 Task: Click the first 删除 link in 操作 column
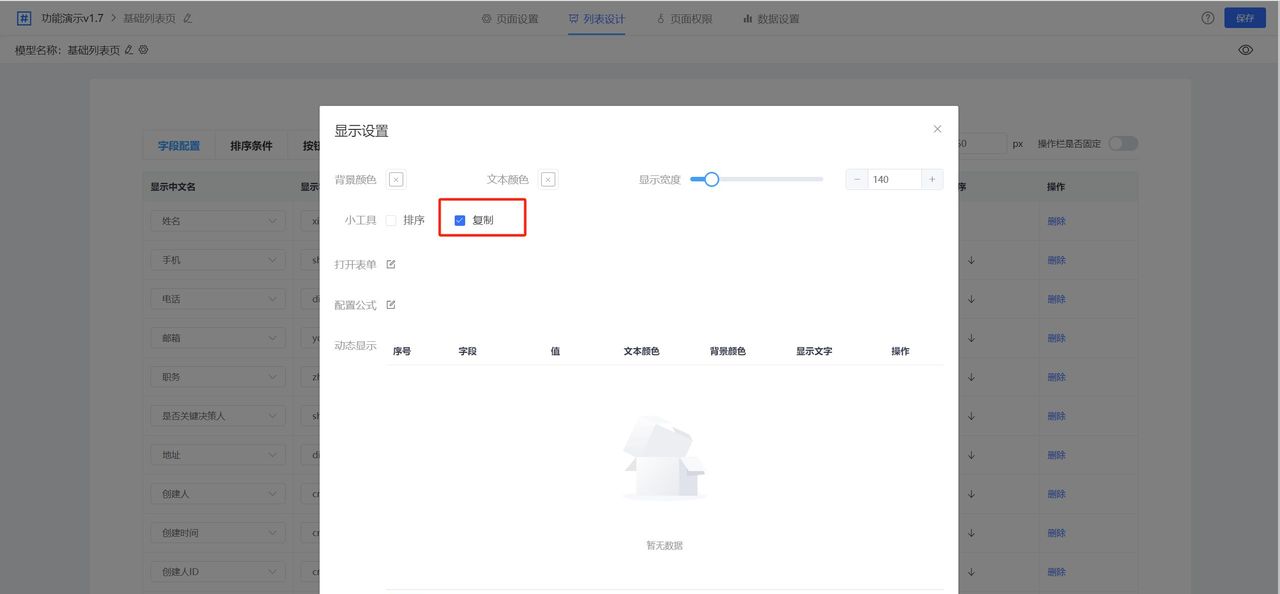[x=1056, y=220]
